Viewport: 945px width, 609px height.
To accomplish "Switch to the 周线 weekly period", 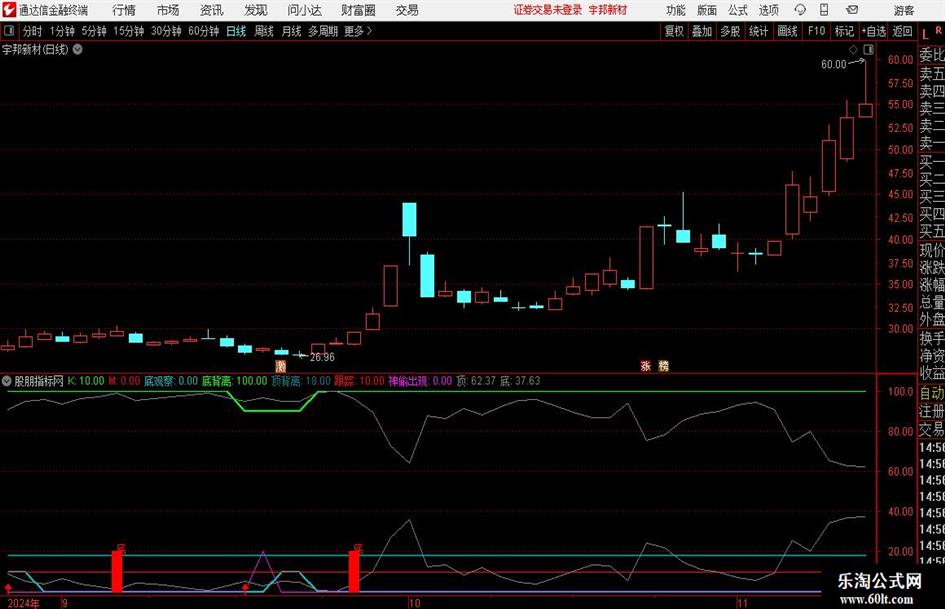I will [x=264, y=31].
